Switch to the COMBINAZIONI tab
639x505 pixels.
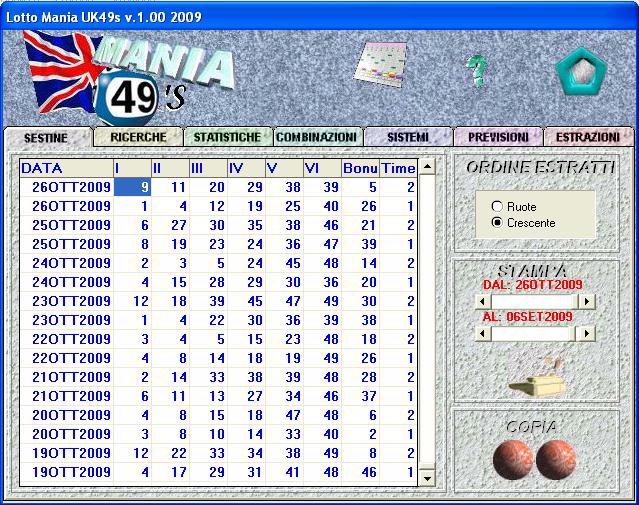[317, 137]
